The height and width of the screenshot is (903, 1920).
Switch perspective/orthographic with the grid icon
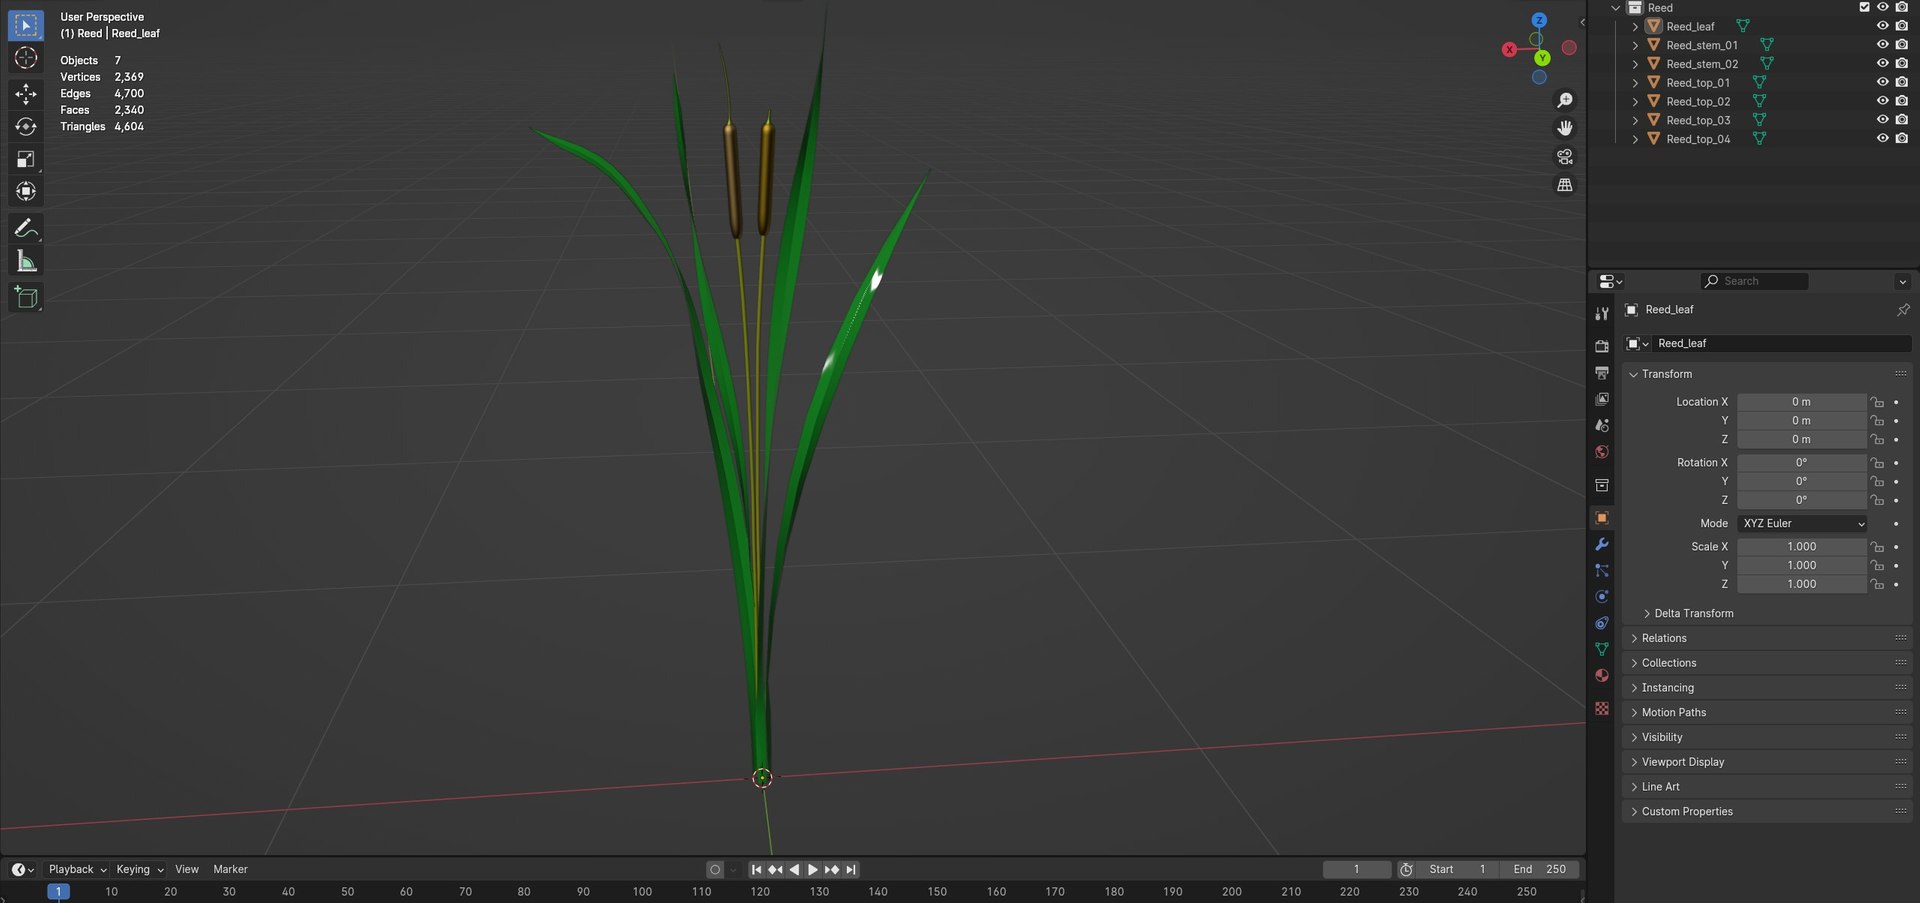(1565, 185)
